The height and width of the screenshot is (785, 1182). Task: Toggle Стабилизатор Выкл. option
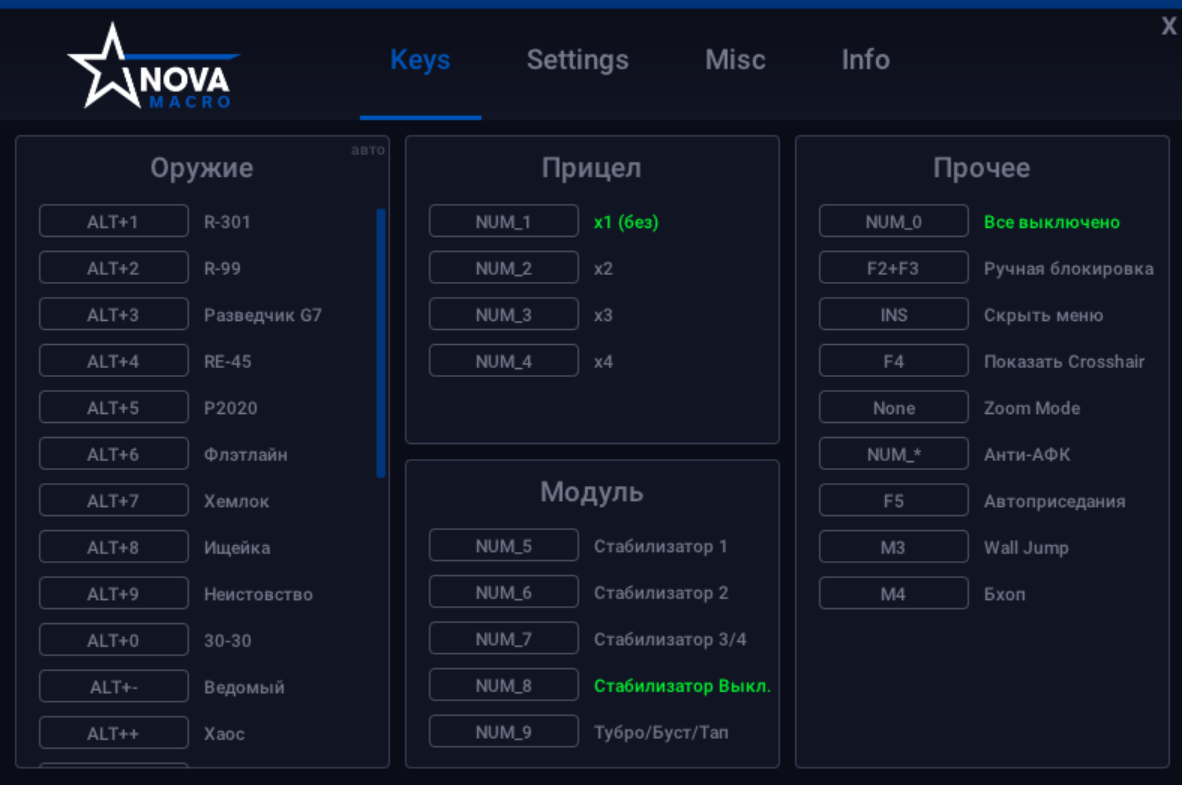682,686
